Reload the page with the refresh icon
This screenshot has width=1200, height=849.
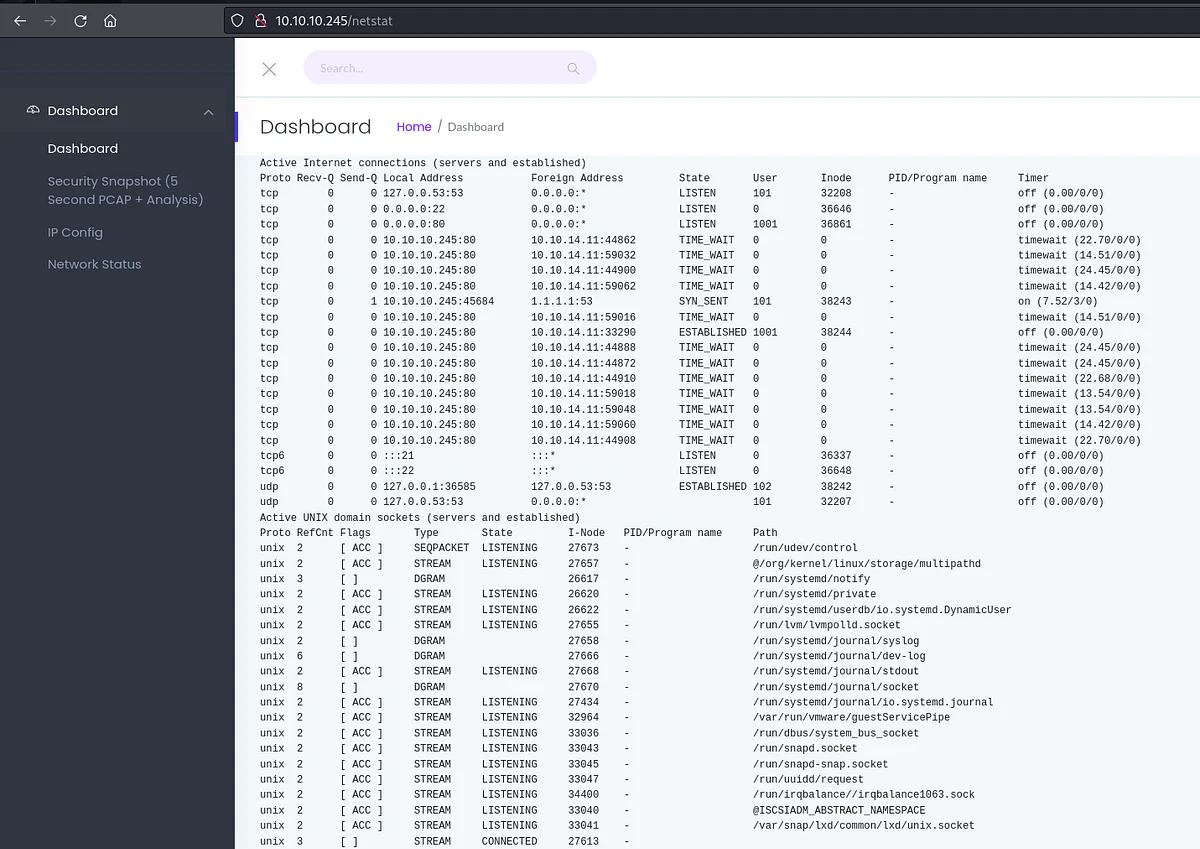(80, 20)
